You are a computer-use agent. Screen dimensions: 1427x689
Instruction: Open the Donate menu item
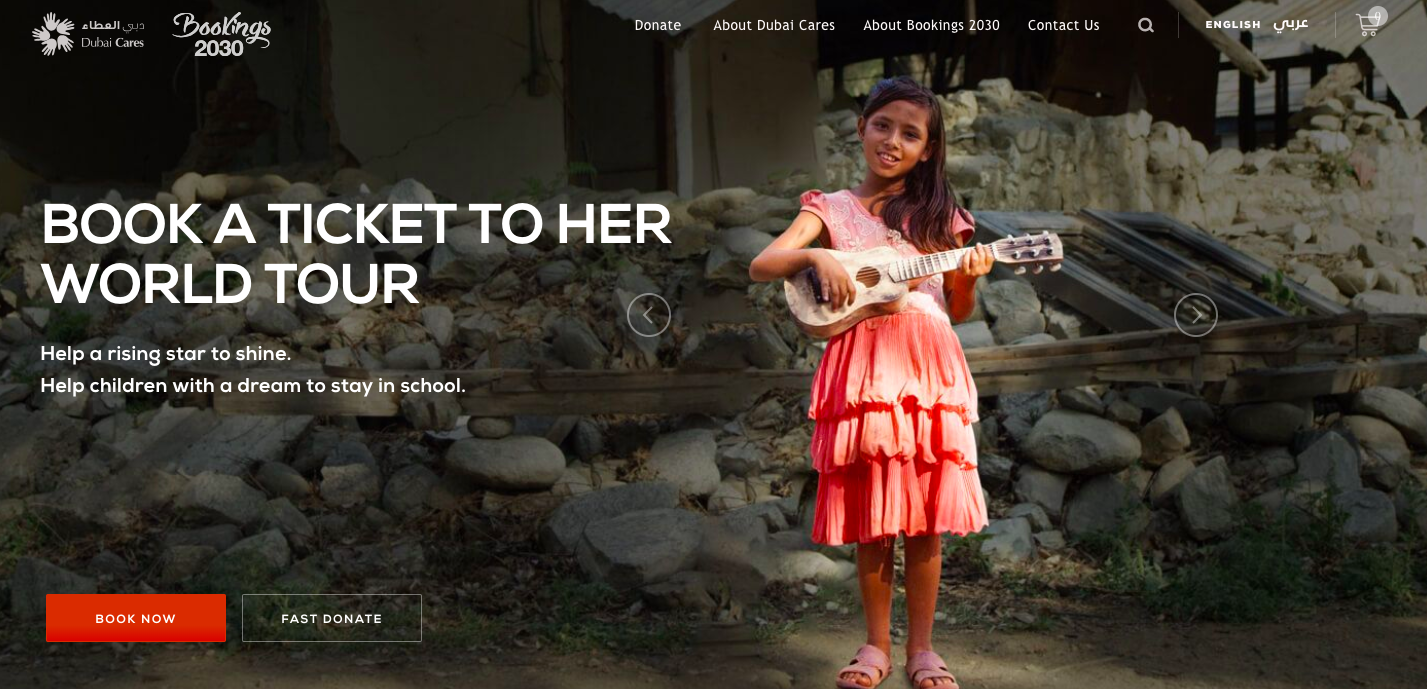point(658,26)
